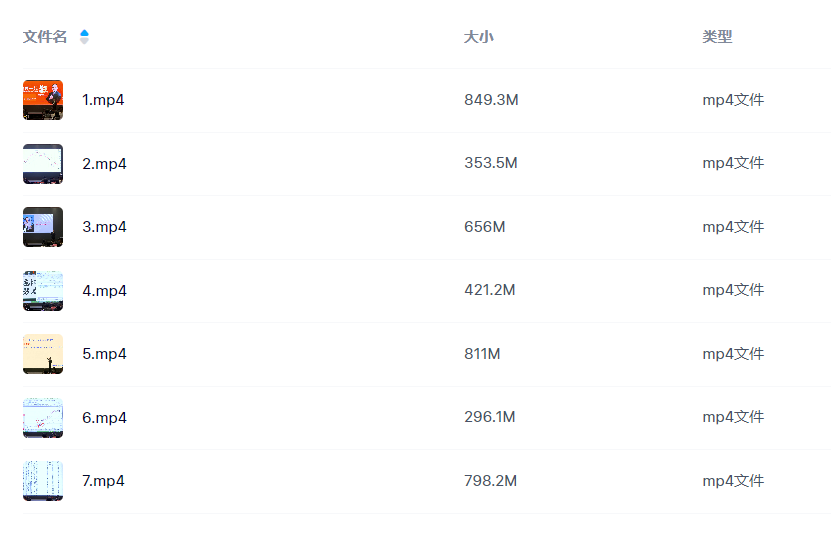Viewport: 831px width, 537px height.
Task: Select the 4.mp4 file name
Action: (x=104, y=291)
